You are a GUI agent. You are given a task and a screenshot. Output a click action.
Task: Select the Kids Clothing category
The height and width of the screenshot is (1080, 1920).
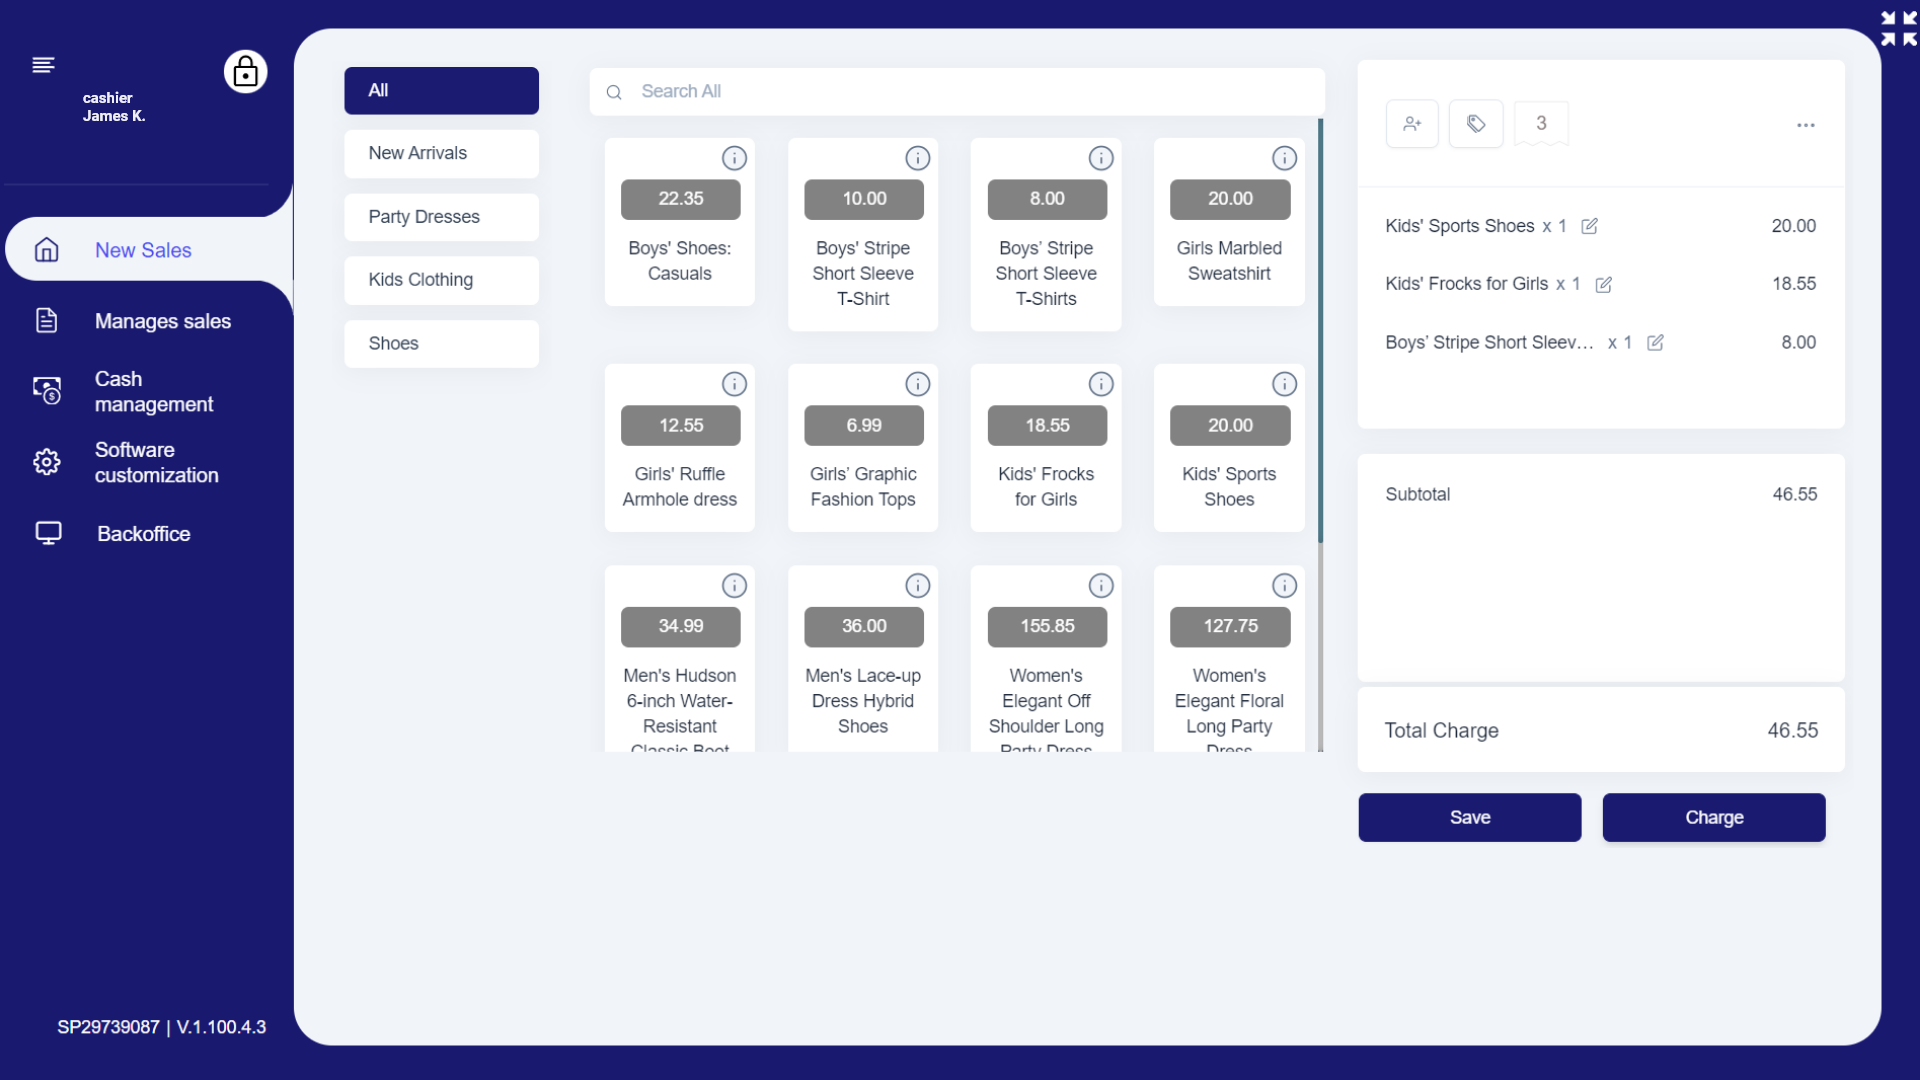pyautogui.click(x=441, y=280)
